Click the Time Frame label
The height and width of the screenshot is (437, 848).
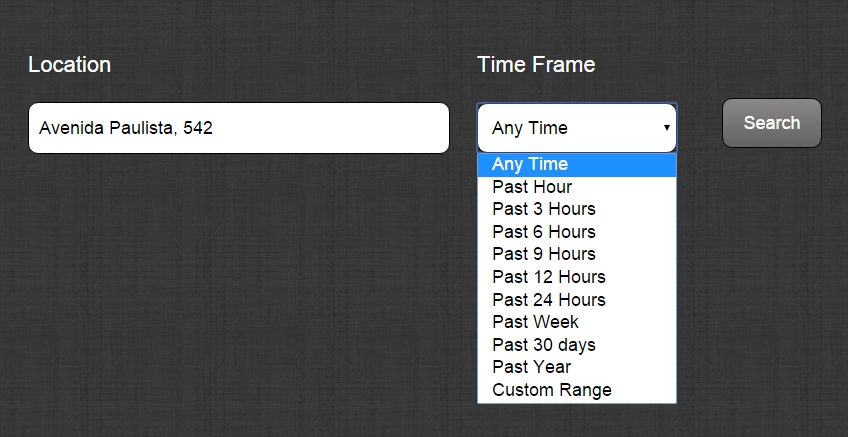(536, 64)
